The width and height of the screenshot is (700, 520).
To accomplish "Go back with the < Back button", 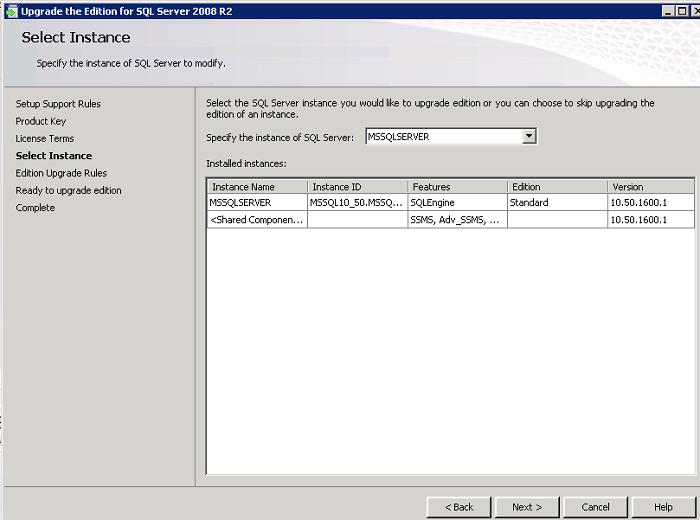I will [458, 507].
